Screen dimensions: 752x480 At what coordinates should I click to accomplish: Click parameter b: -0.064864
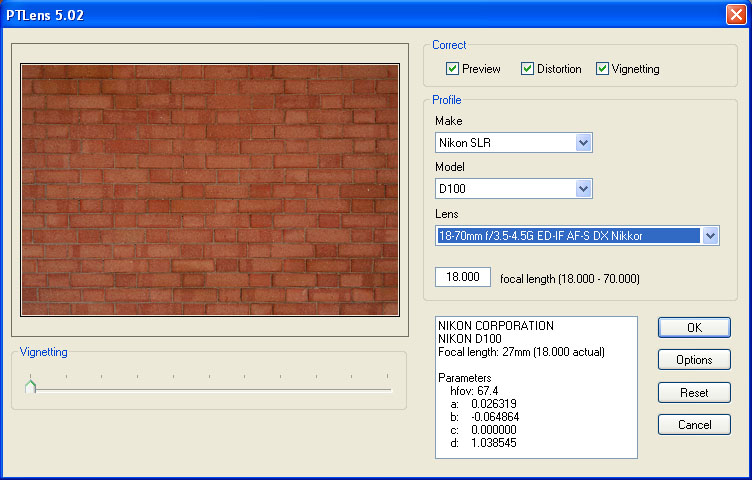pos(484,417)
